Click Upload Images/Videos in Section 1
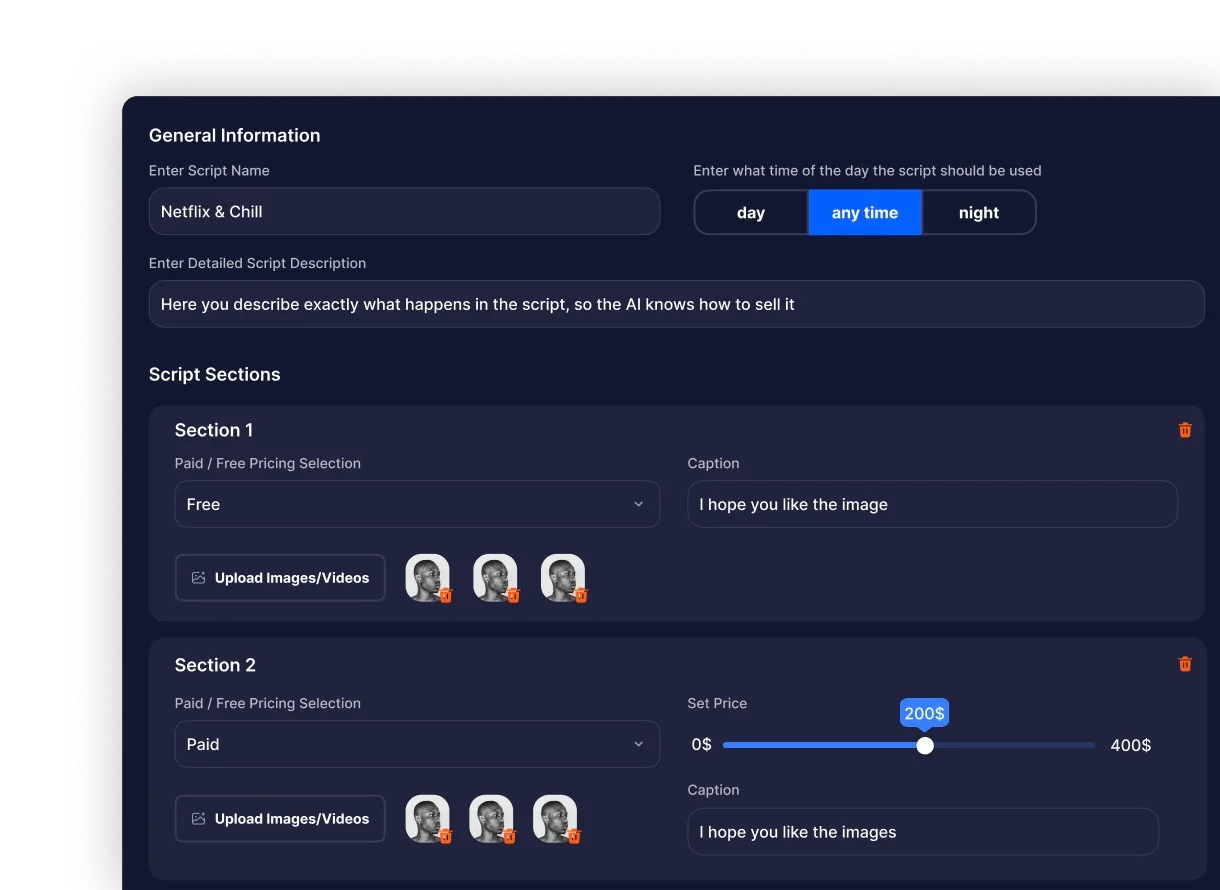Screen dimensions: 1220x890 [x=280, y=578]
